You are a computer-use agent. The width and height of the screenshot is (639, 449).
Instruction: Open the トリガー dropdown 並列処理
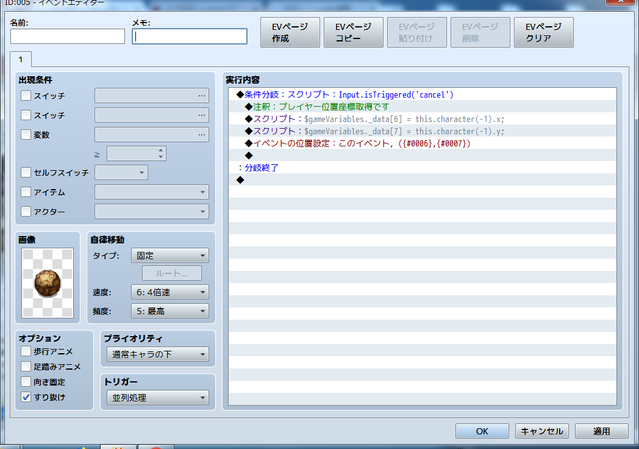(158, 398)
